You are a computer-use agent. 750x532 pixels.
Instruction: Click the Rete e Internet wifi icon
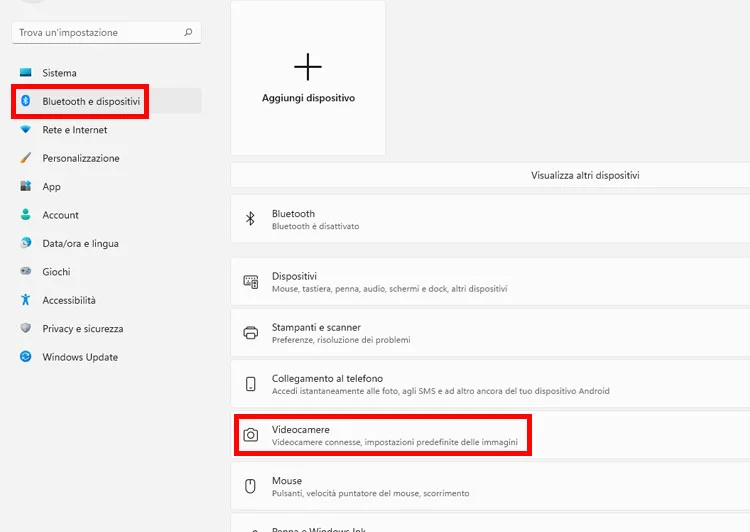(x=26, y=130)
